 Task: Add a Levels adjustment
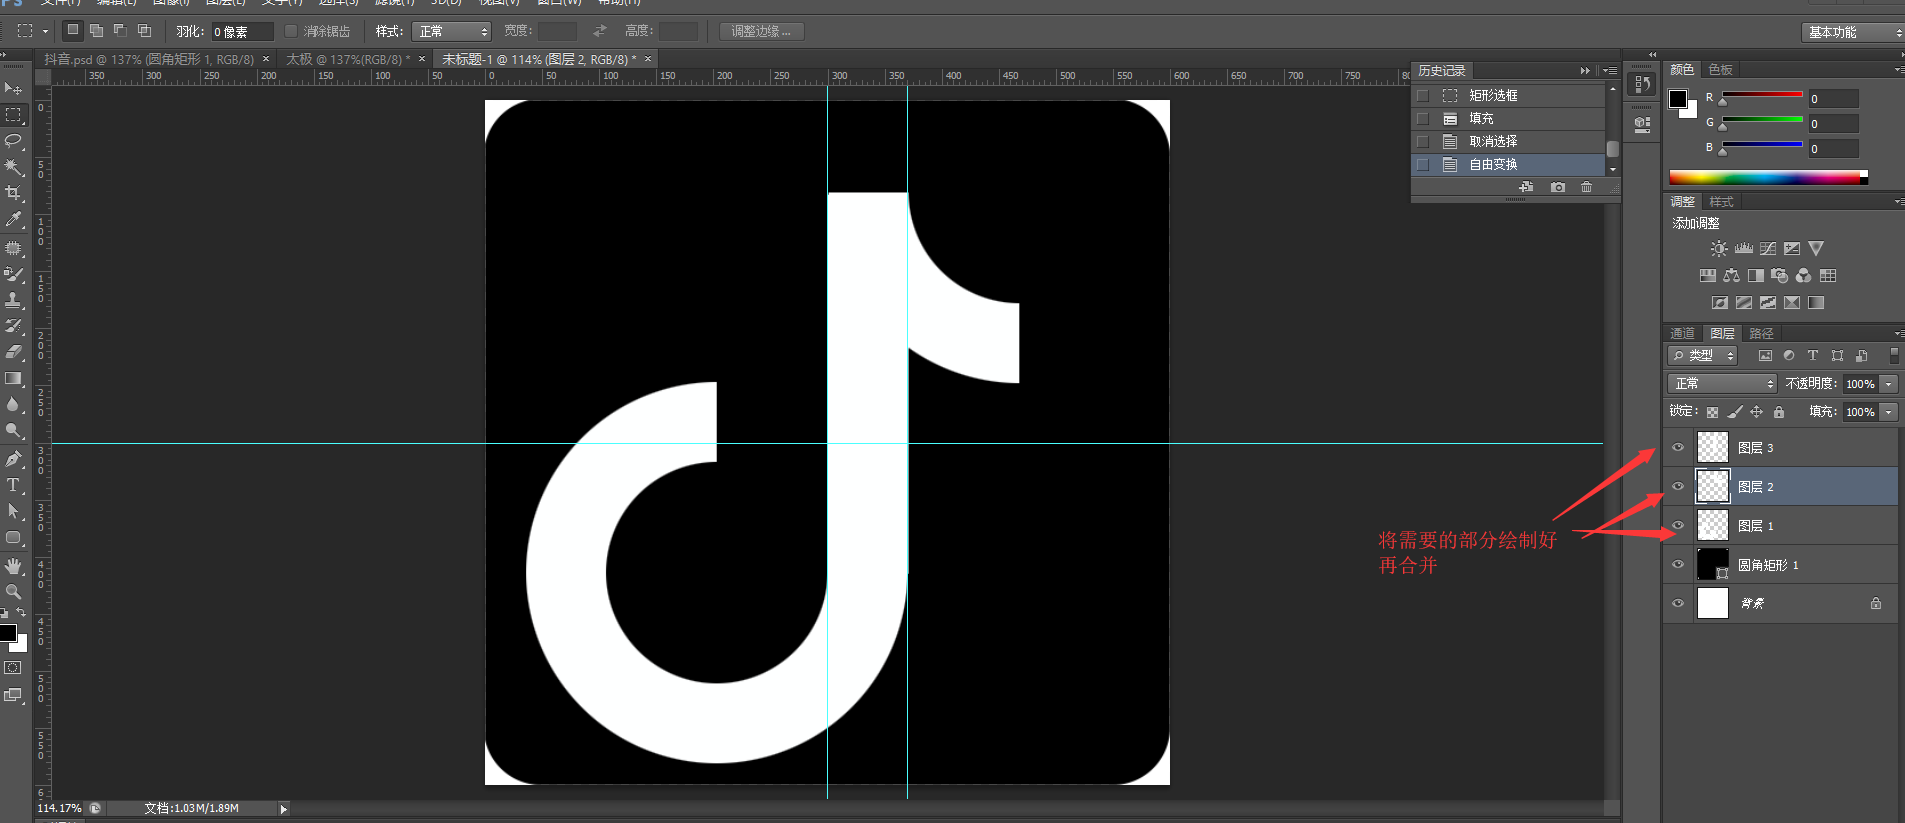click(1743, 248)
